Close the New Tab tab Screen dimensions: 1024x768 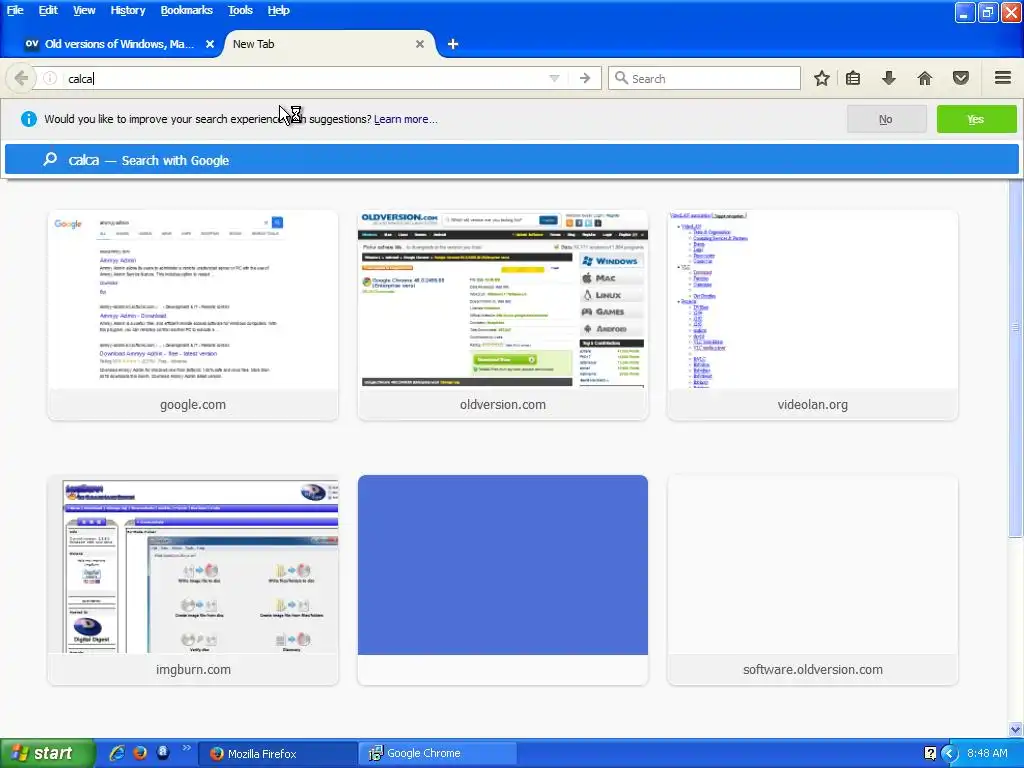point(420,44)
